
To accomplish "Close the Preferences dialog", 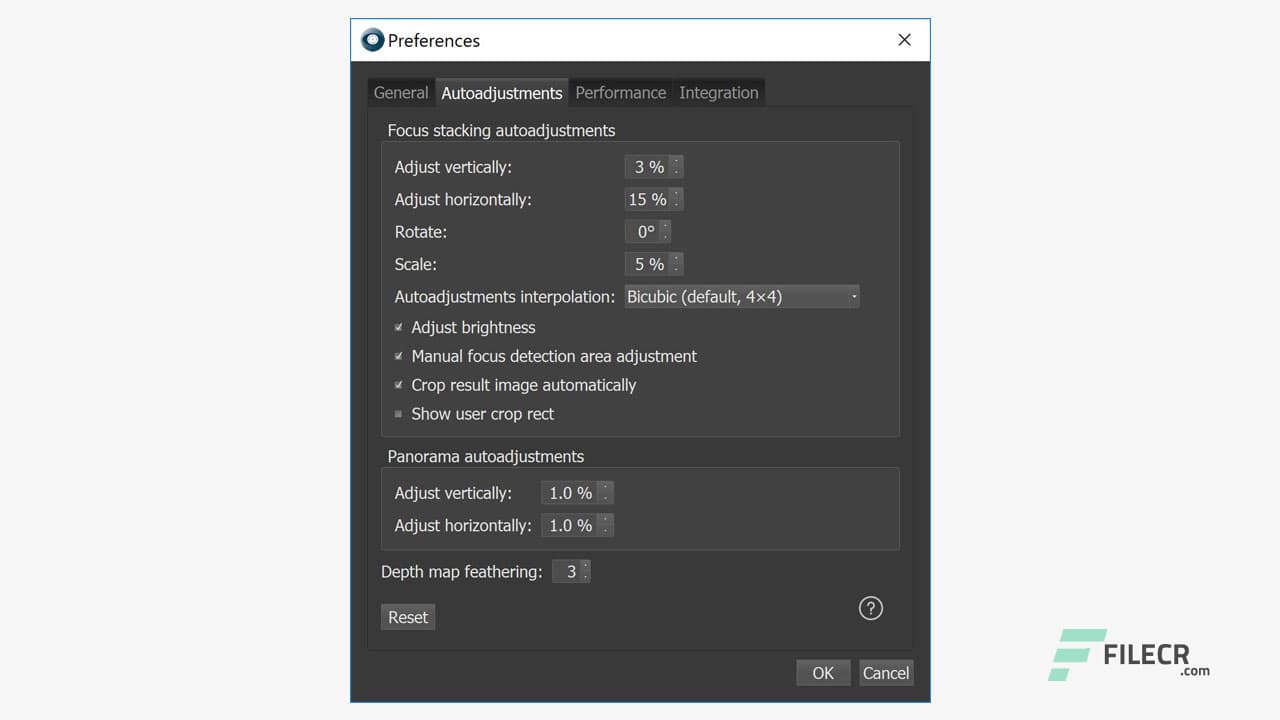I will (904, 40).
